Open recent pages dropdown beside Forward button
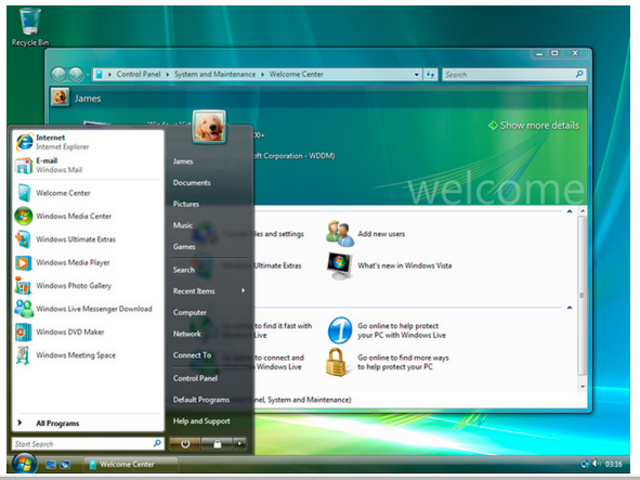 [x=87, y=75]
